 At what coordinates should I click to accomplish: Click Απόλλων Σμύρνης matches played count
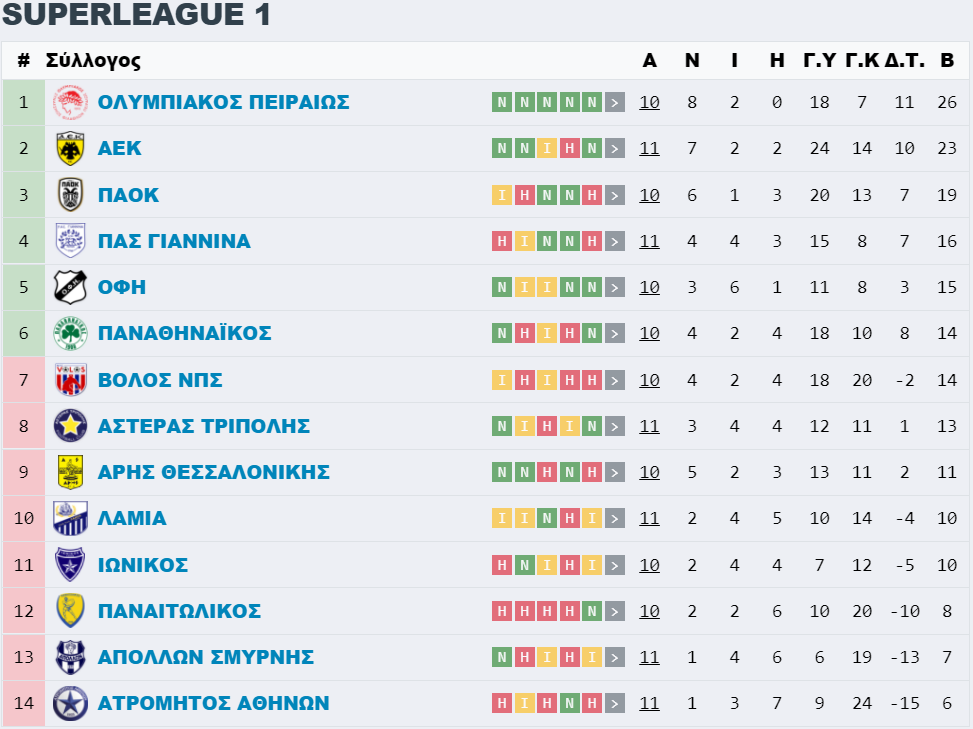[x=649, y=657]
